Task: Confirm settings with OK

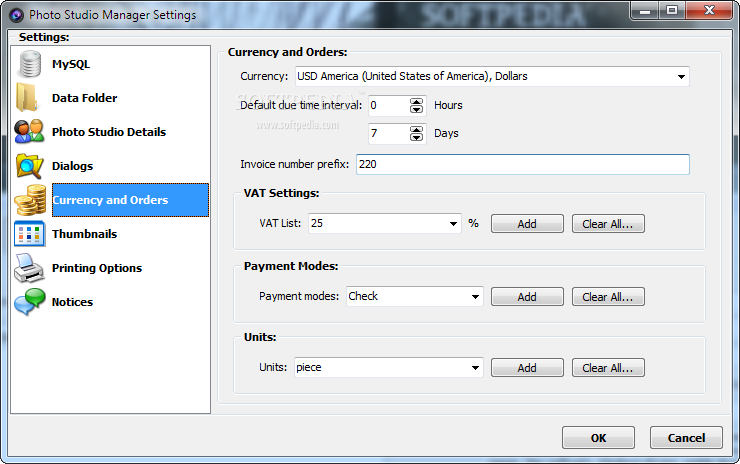Action: pos(598,438)
